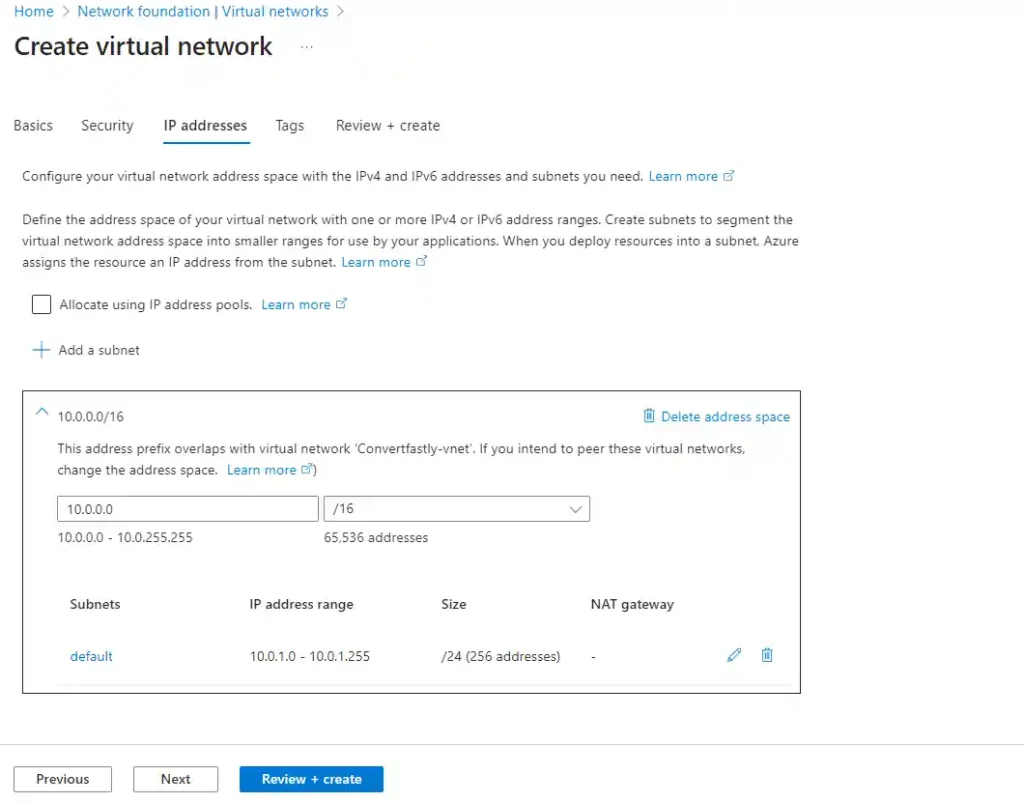This screenshot has width=1024, height=803.
Task: Click the Delete address space trash icon
Action: coord(649,416)
